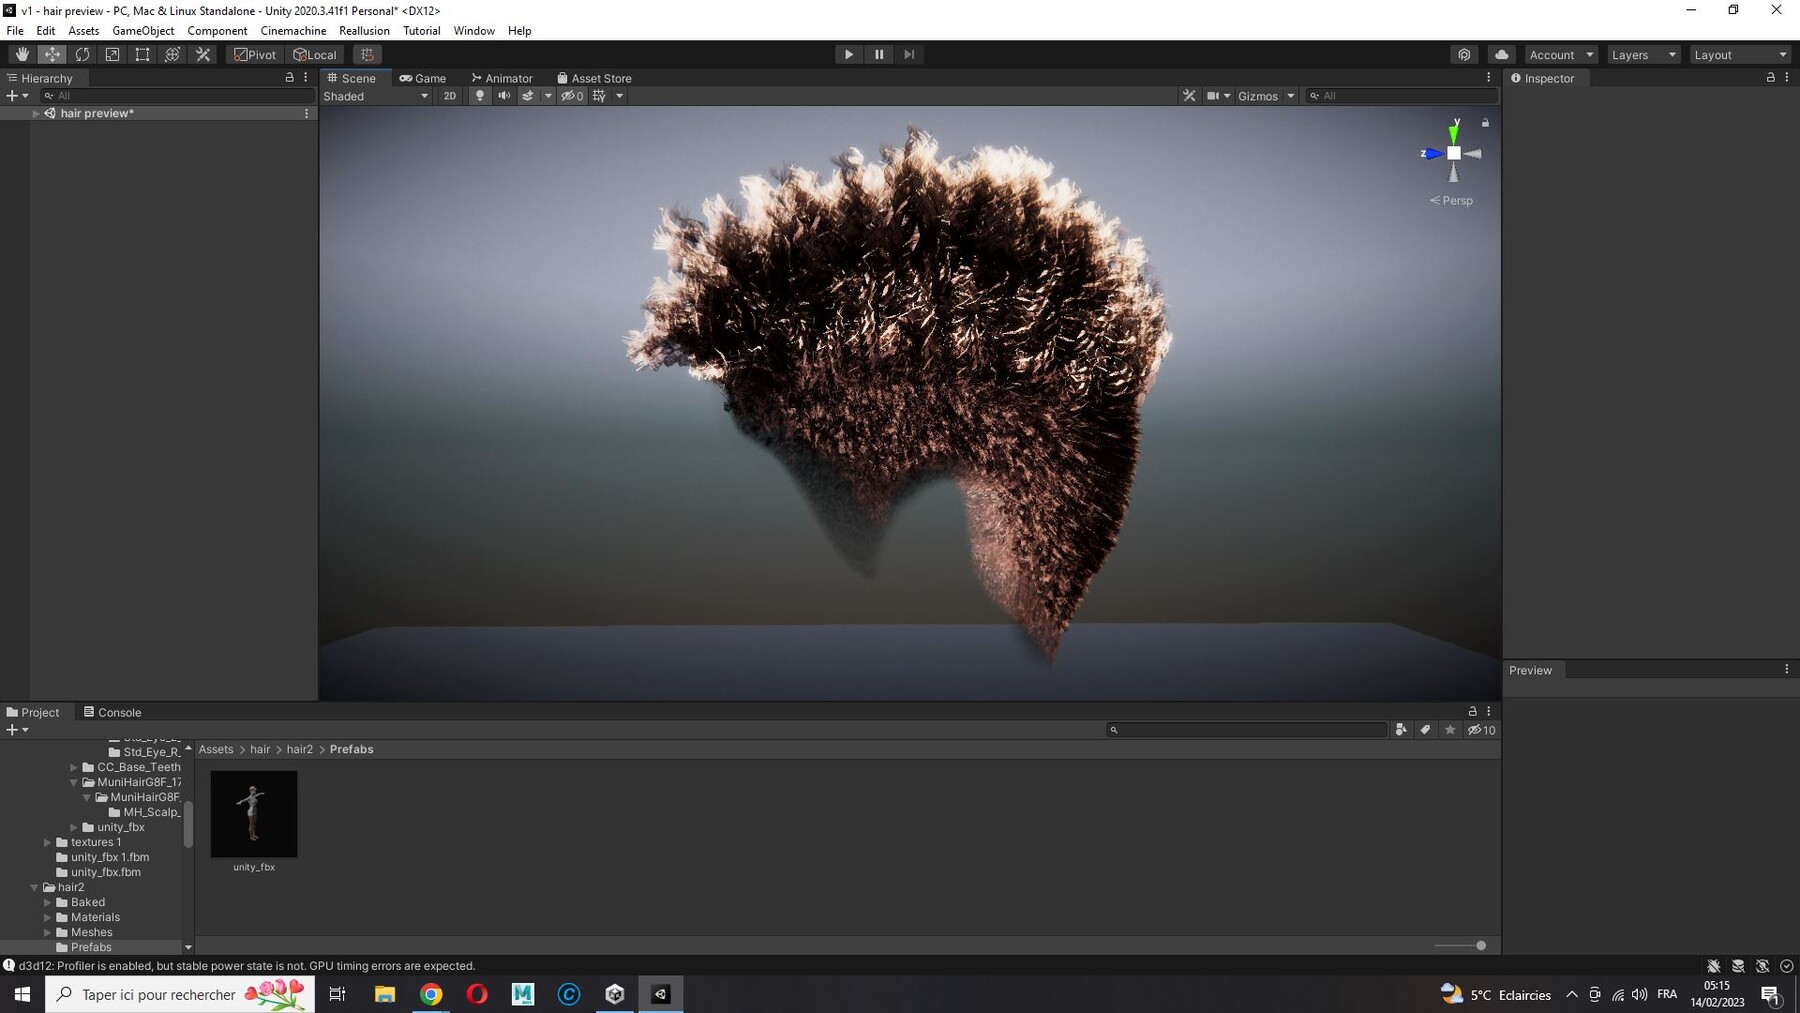Open the Account dropdown
Viewport: 1800px width, 1013px height.
[x=1561, y=54]
